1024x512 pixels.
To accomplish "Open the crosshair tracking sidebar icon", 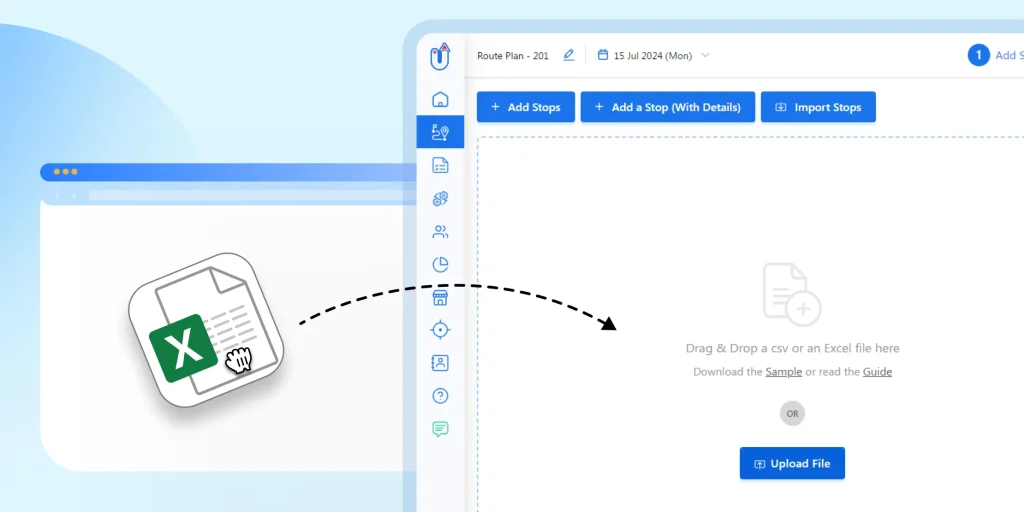I will point(440,330).
